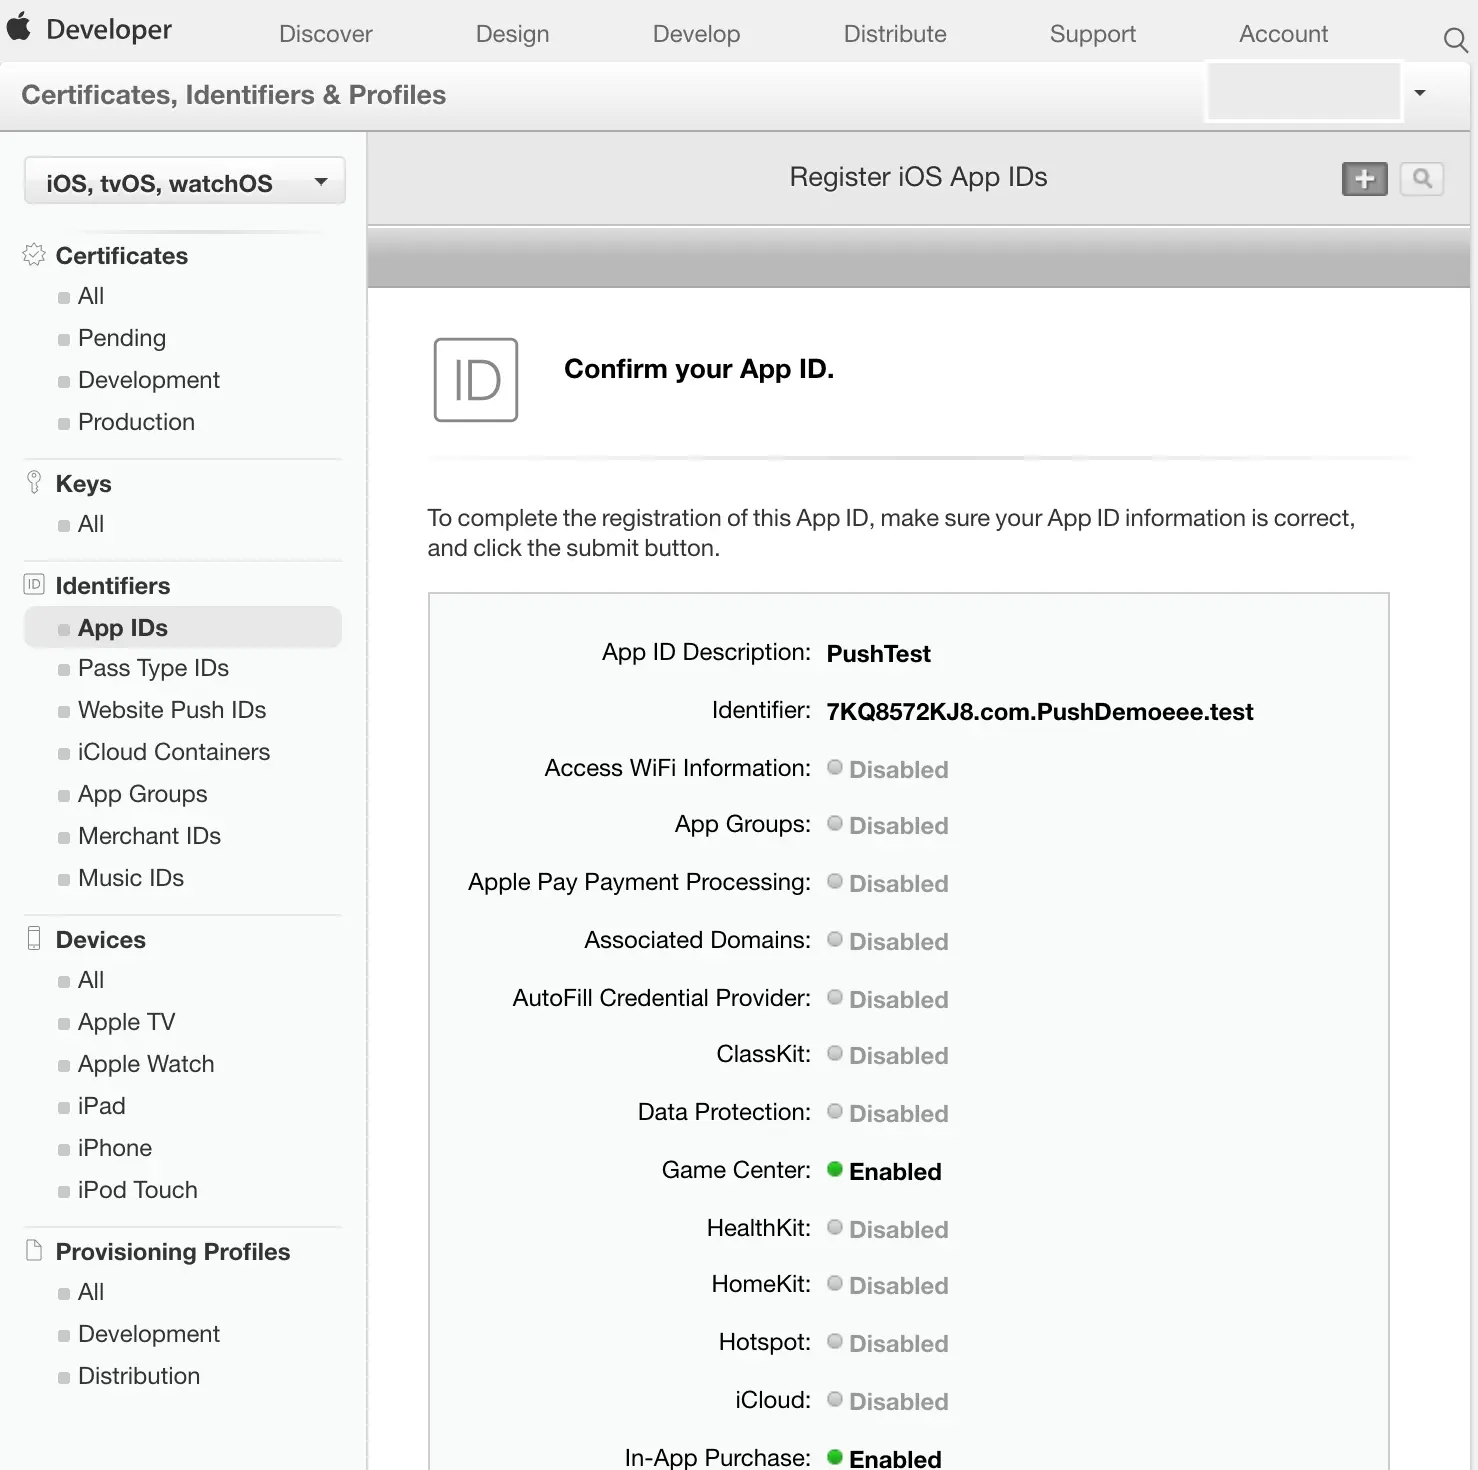Select Development under Certificates
The image size is (1478, 1470).
(x=149, y=380)
